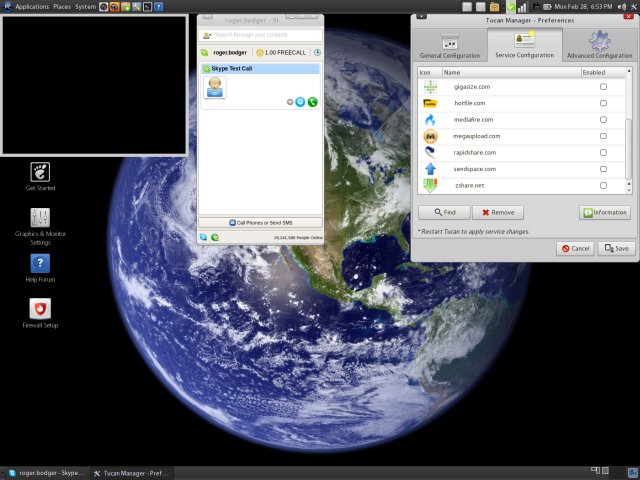The height and width of the screenshot is (480, 640).
Task: Tick the megaupload.com enabled checkbox
Action: pyautogui.click(x=603, y=136)
